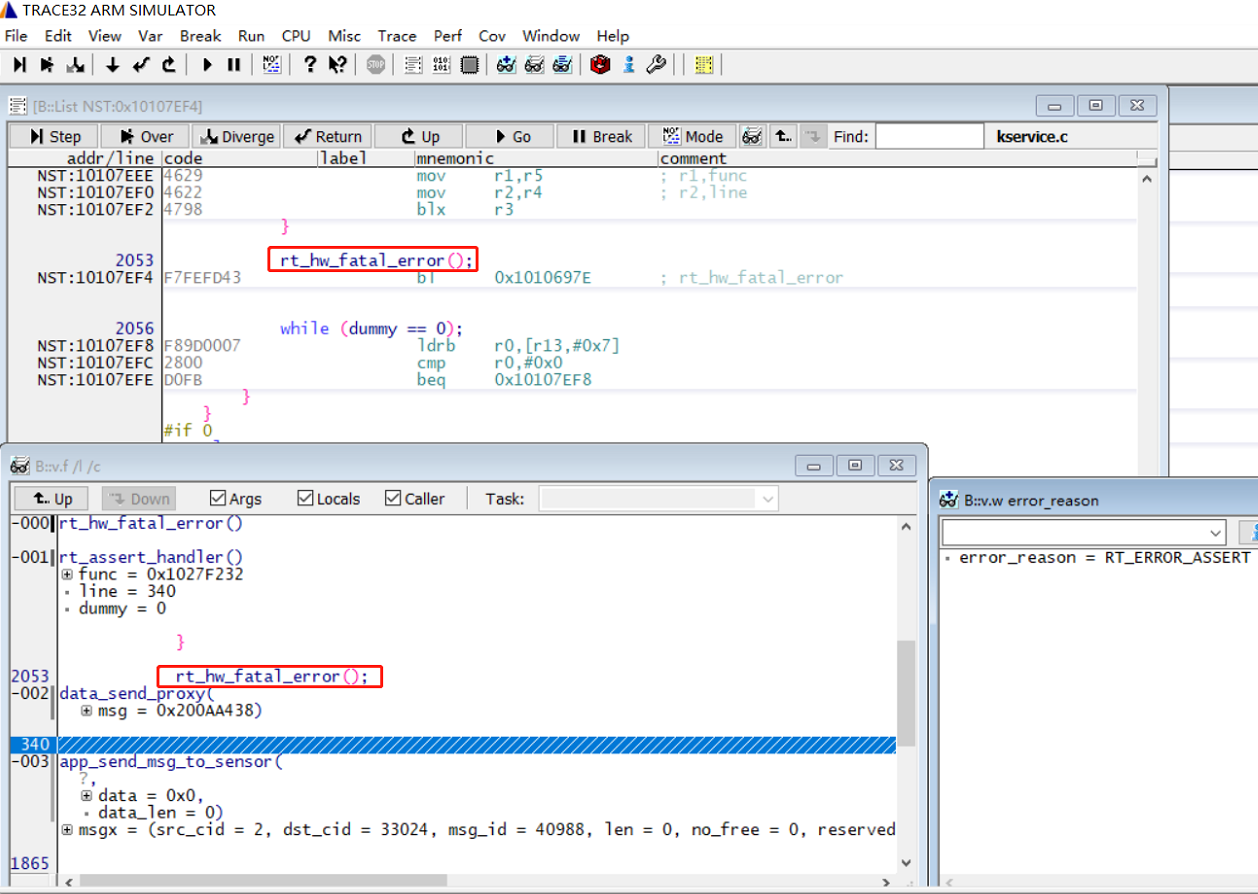Open the Window menu

coord(551,36)
